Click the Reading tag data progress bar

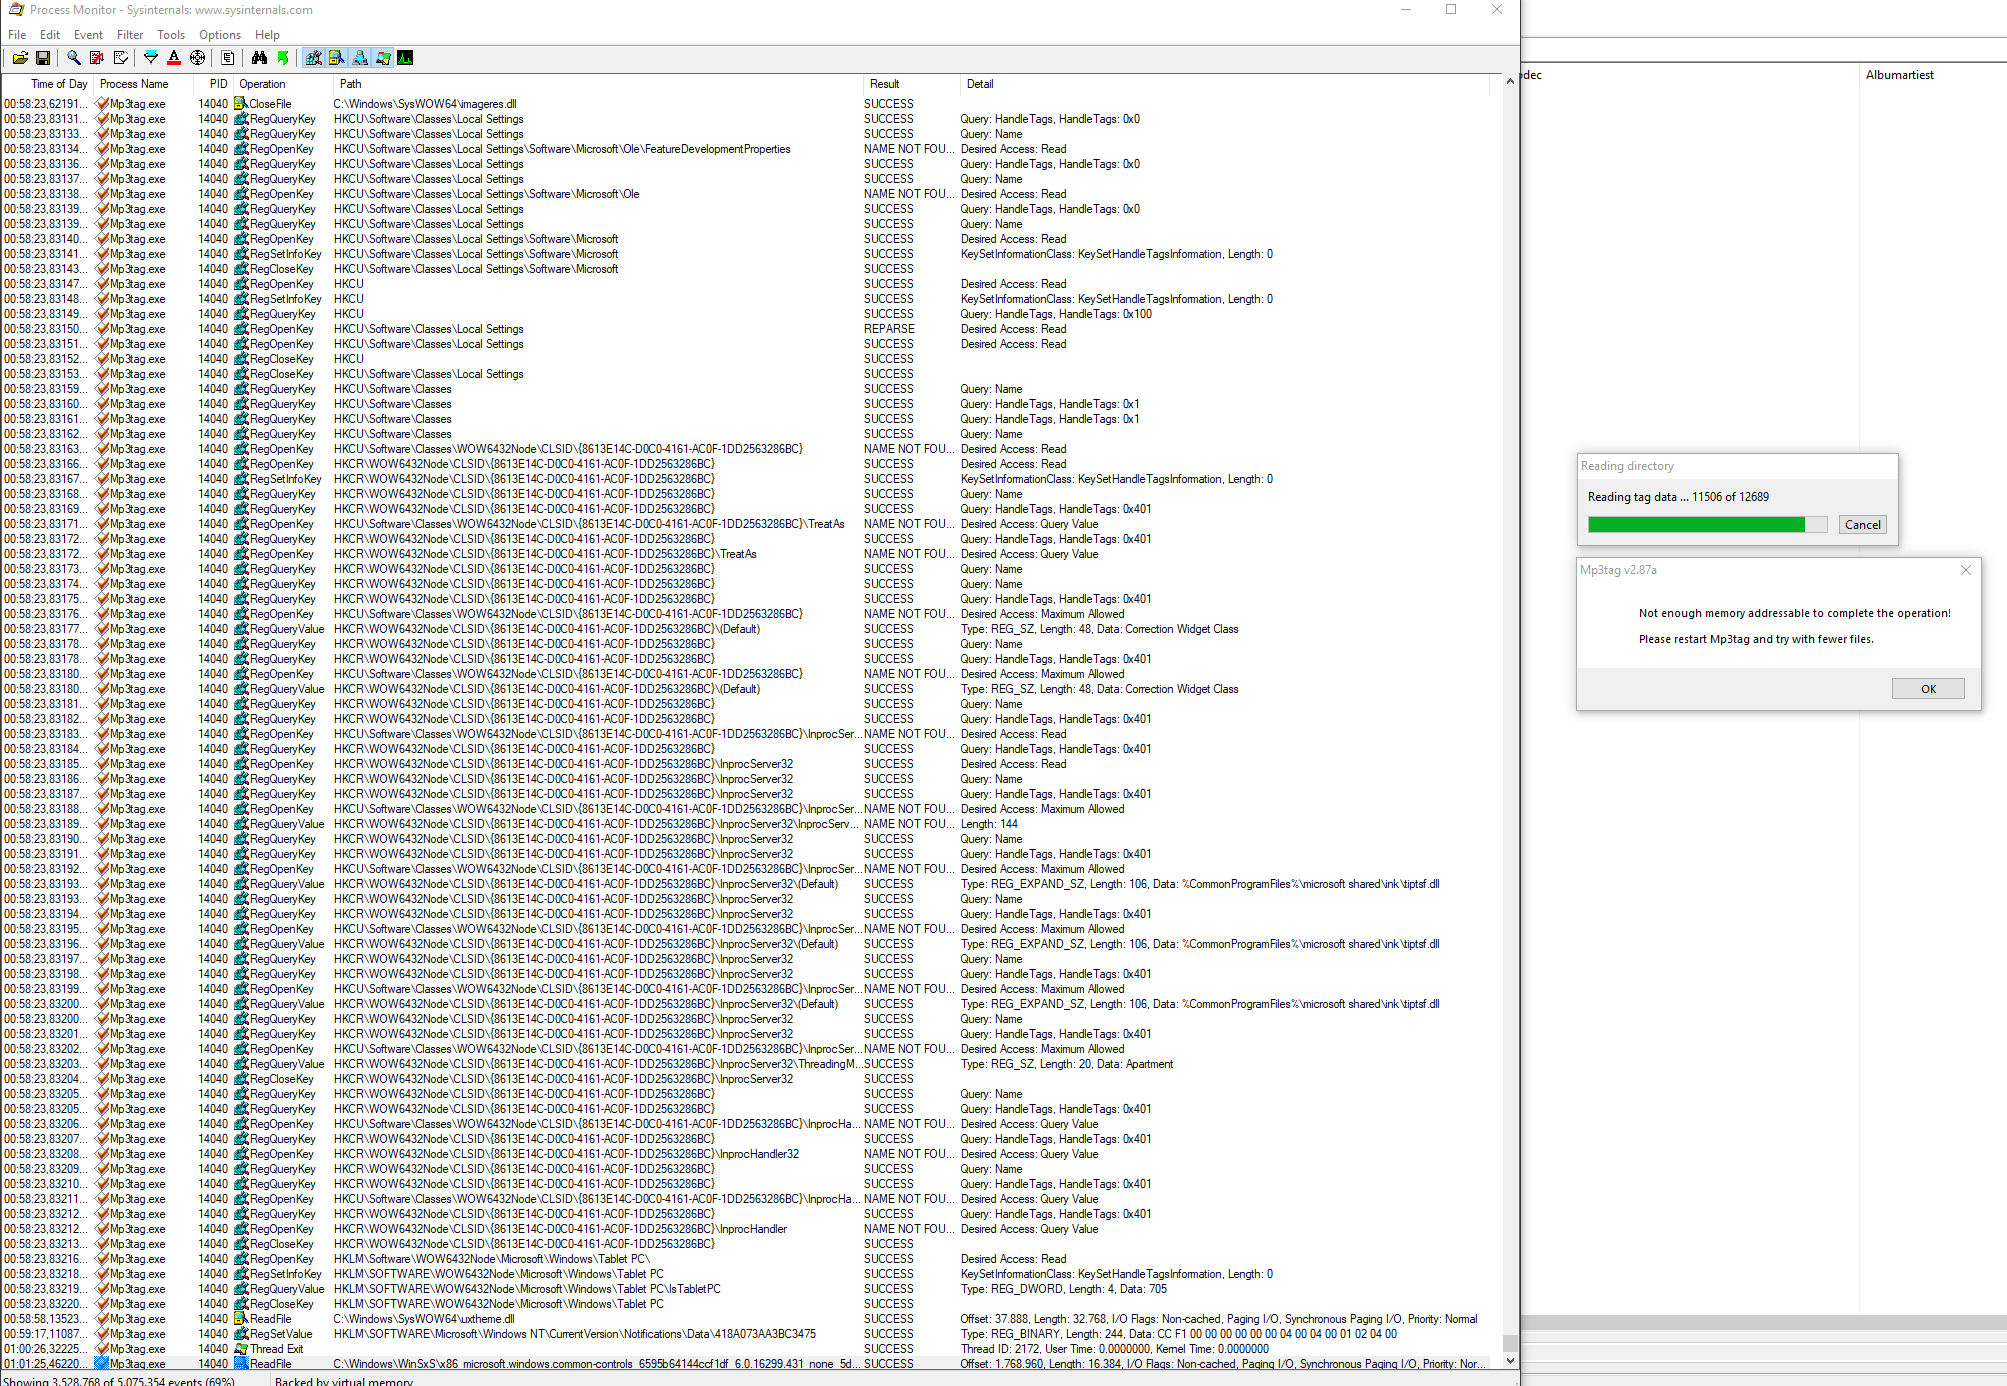click(x=1706, y=525)
